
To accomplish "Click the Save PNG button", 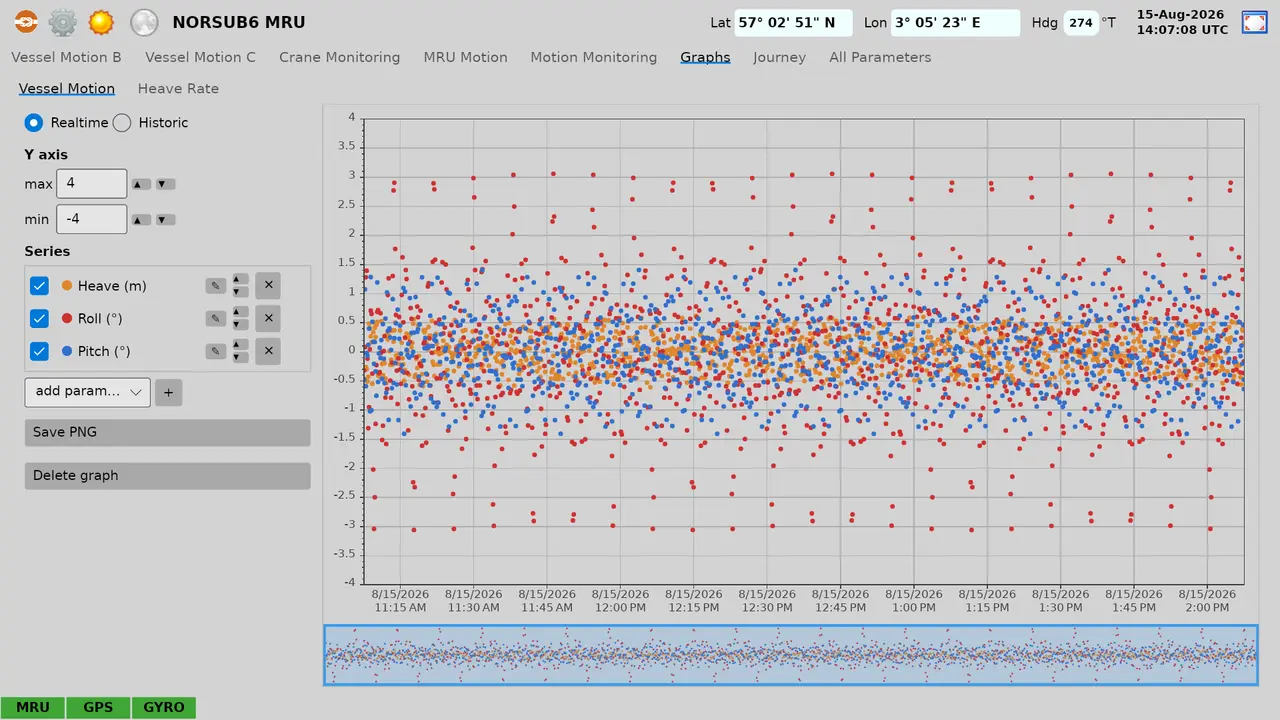I will point(168,433).
